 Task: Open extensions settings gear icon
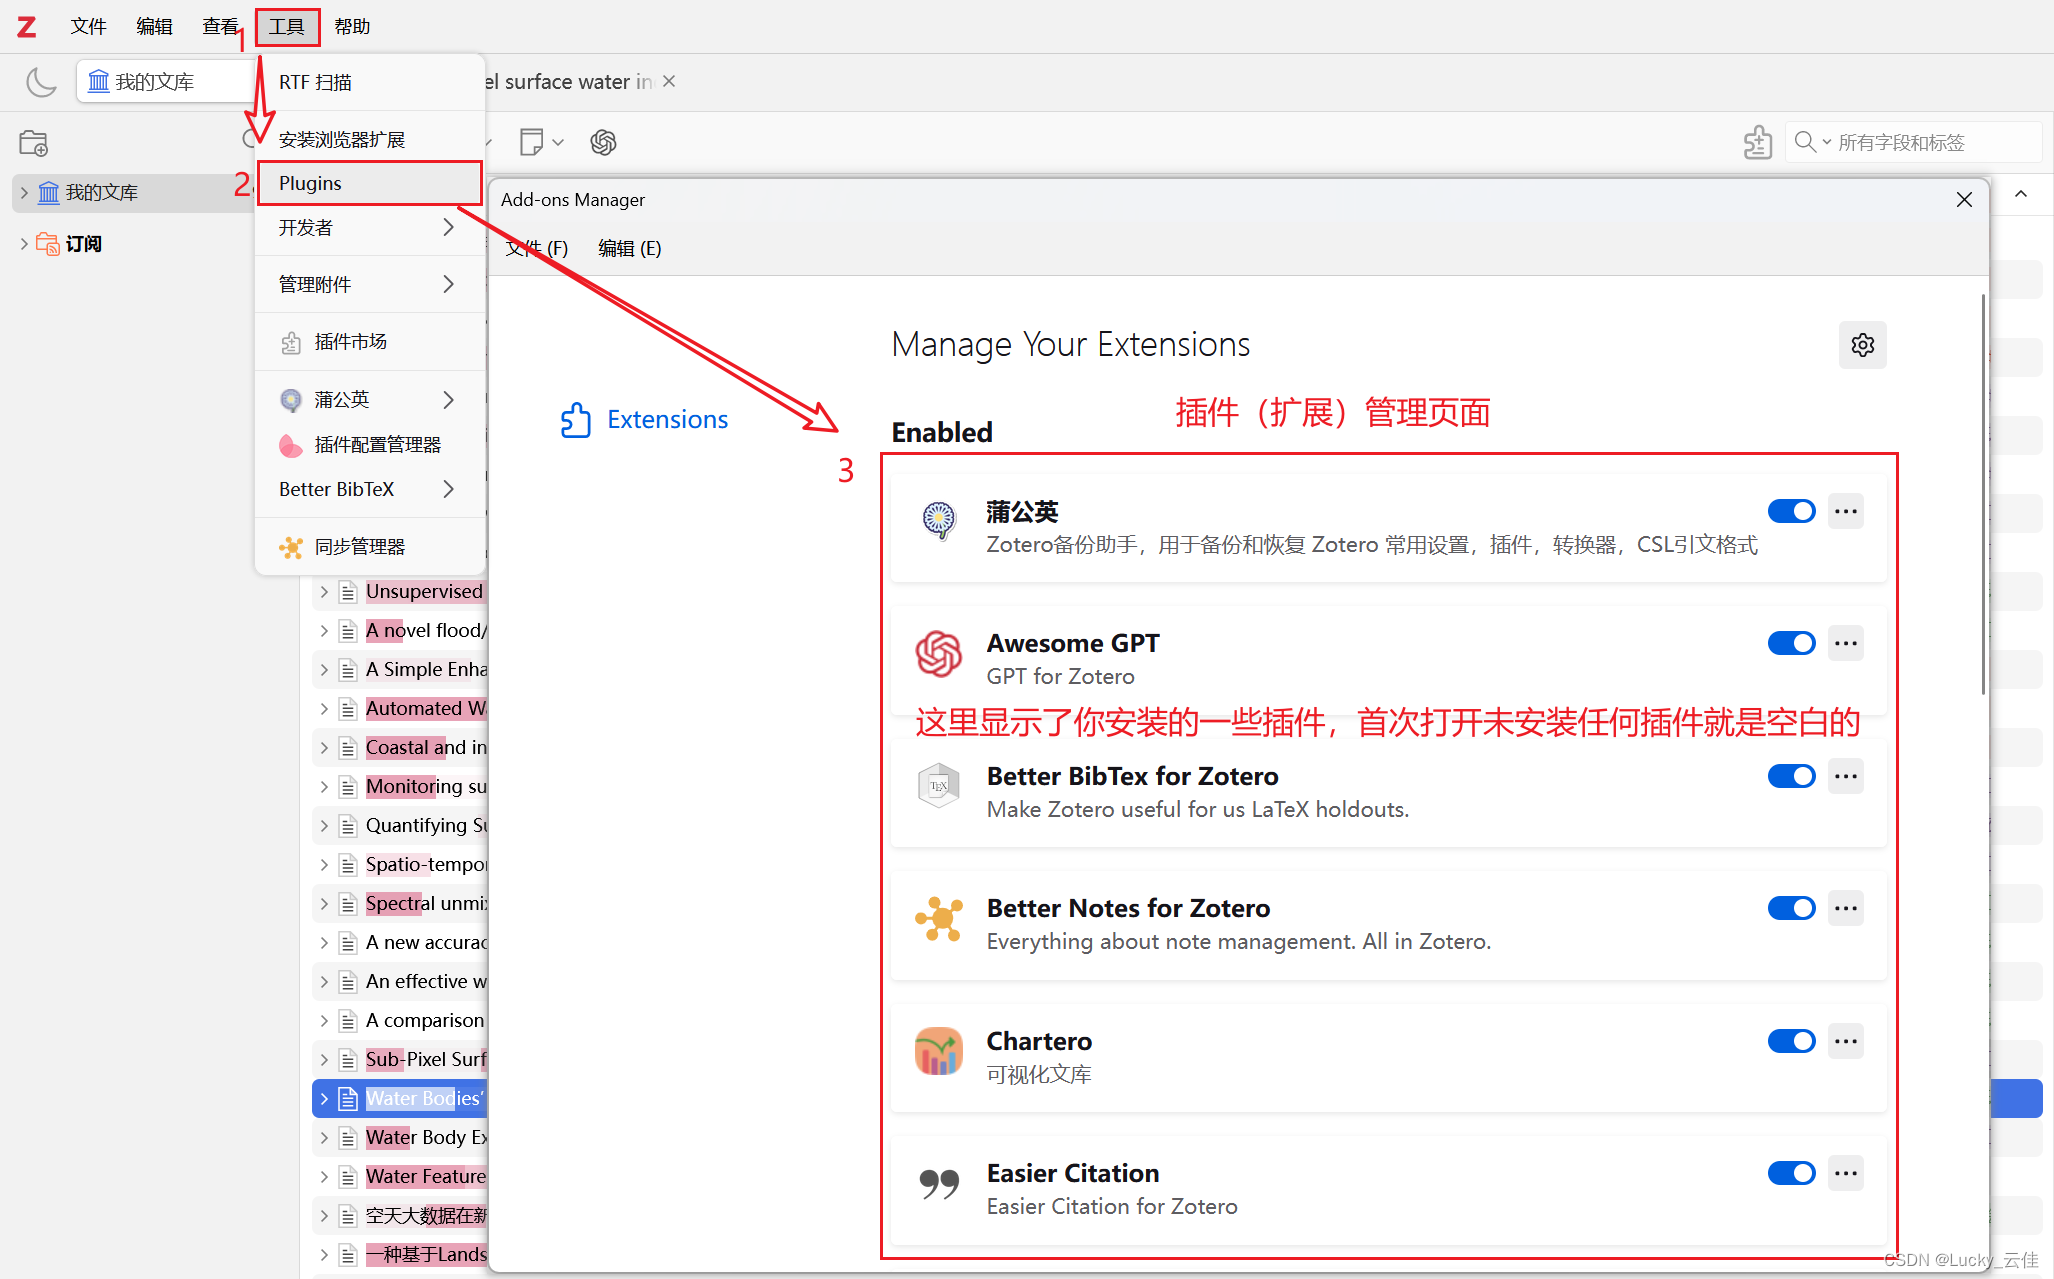click(x=1862, y=345)
